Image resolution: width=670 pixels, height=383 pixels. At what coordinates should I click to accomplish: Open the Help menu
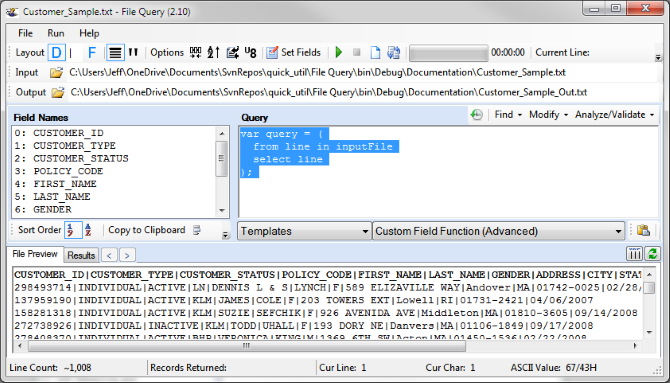click(89, 33)
